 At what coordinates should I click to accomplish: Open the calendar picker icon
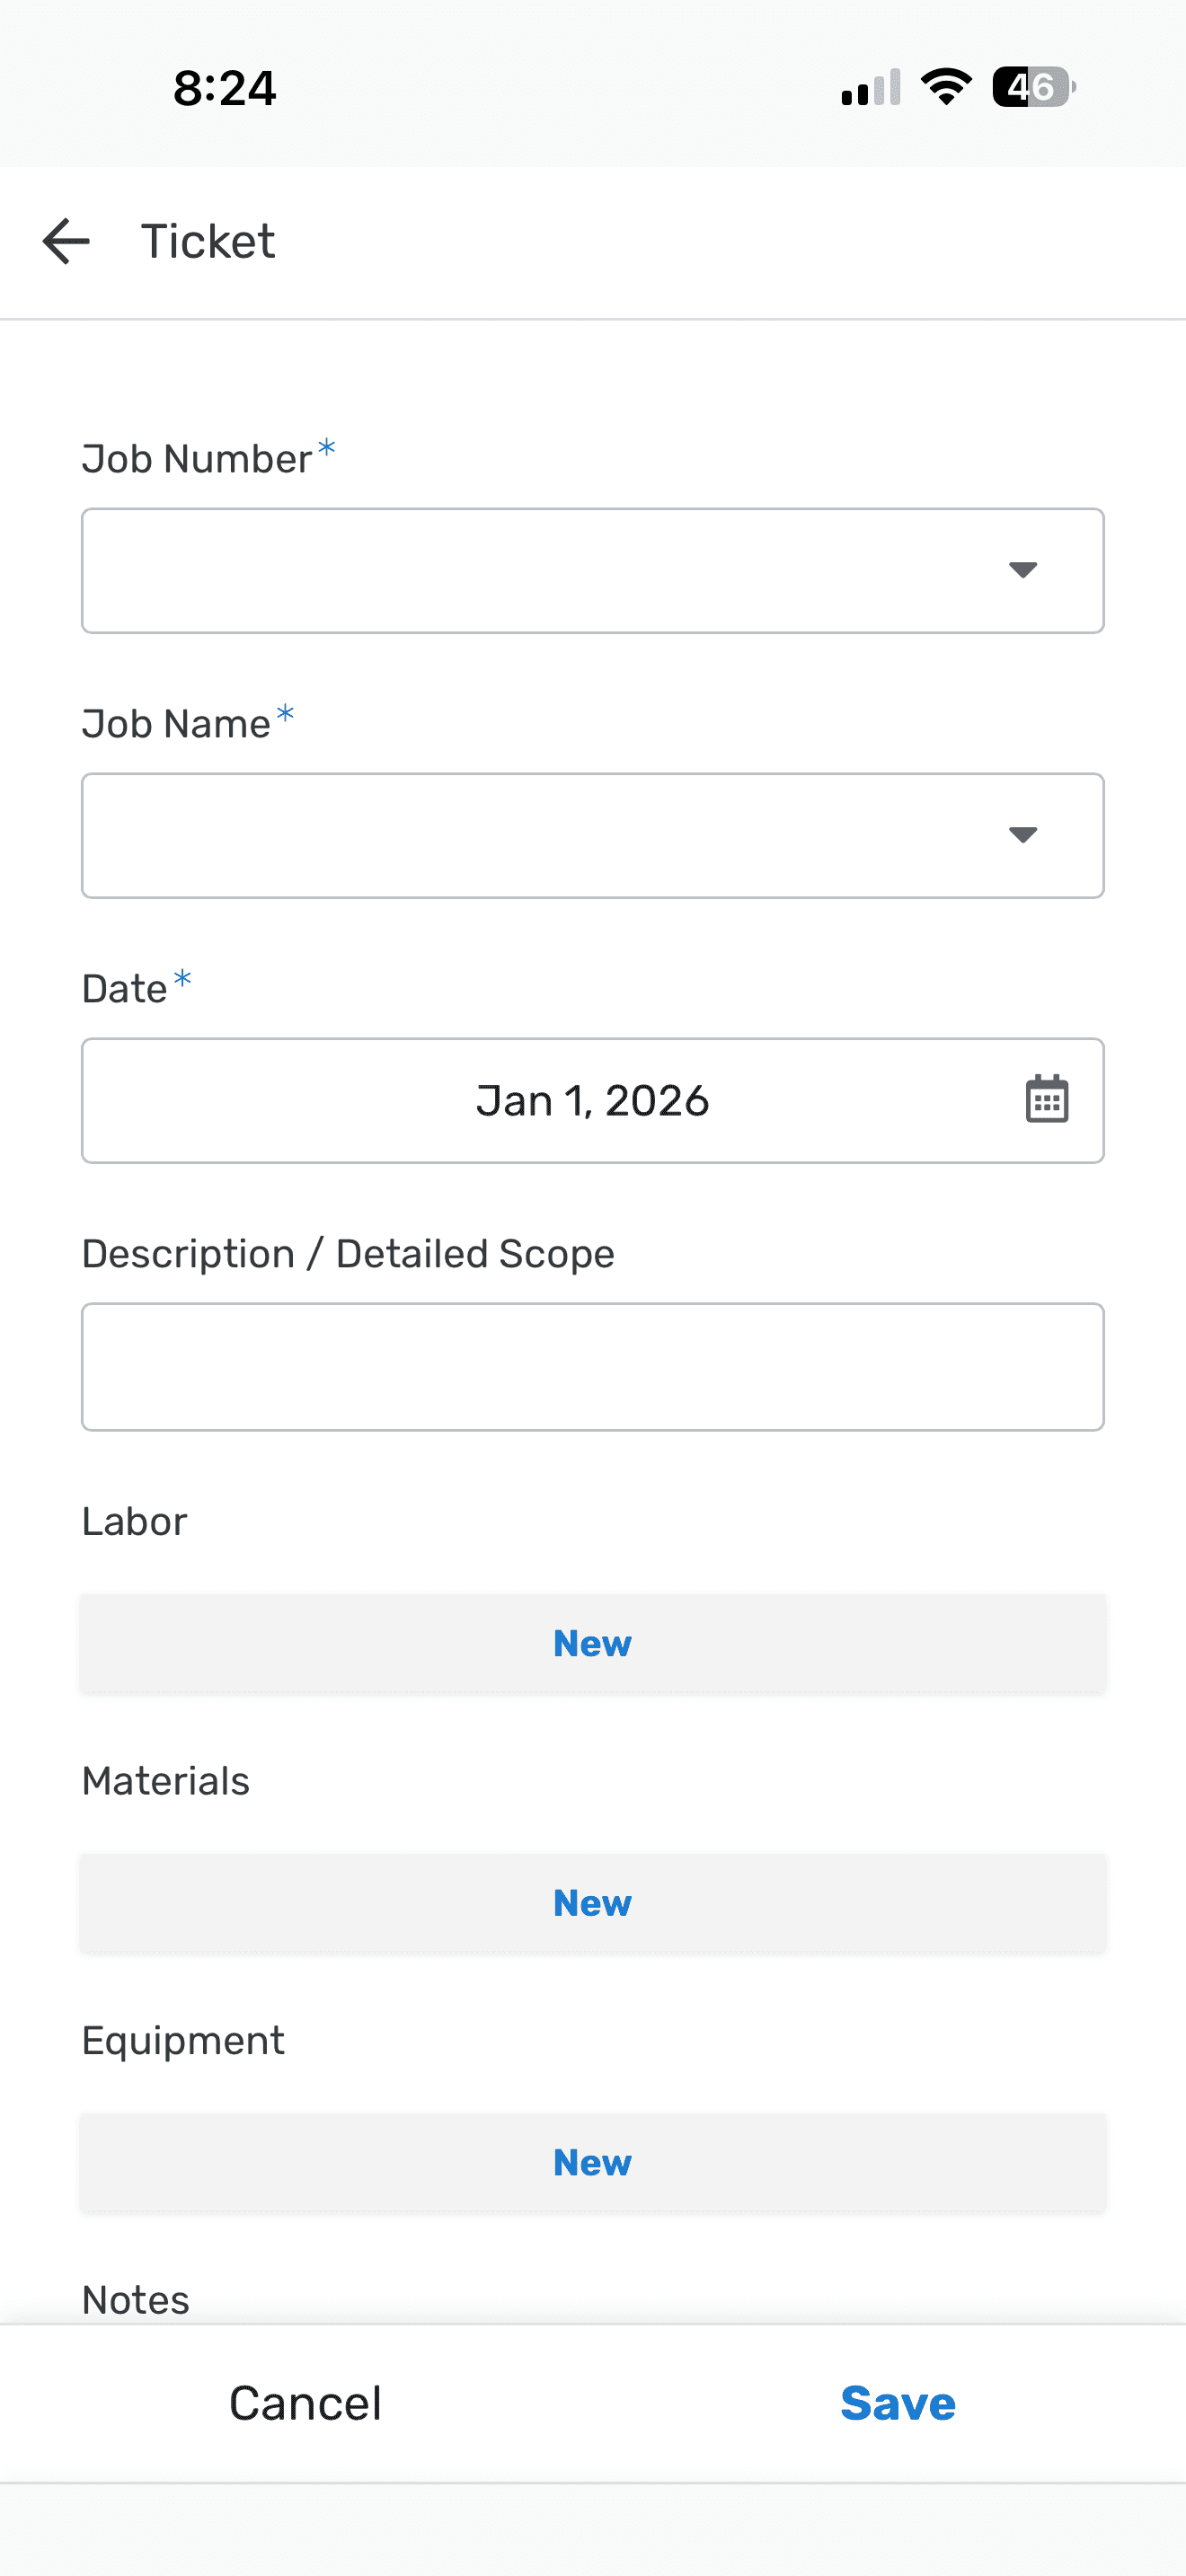[x=1046, y=1100]
